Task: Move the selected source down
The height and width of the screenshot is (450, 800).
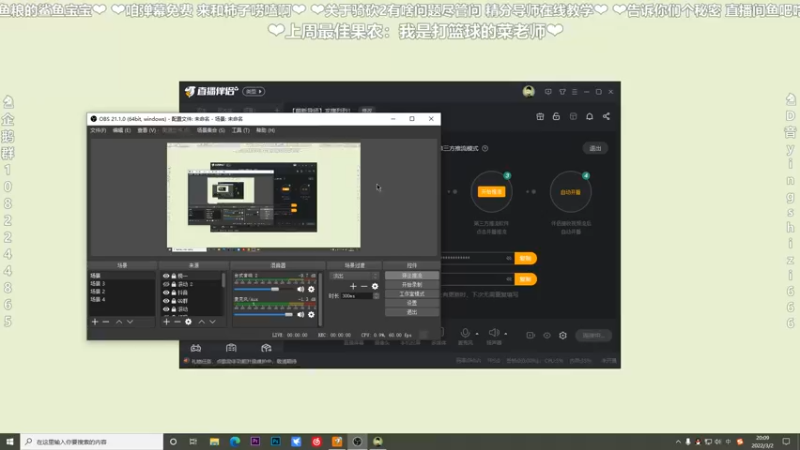Action: tap(213, 322)
